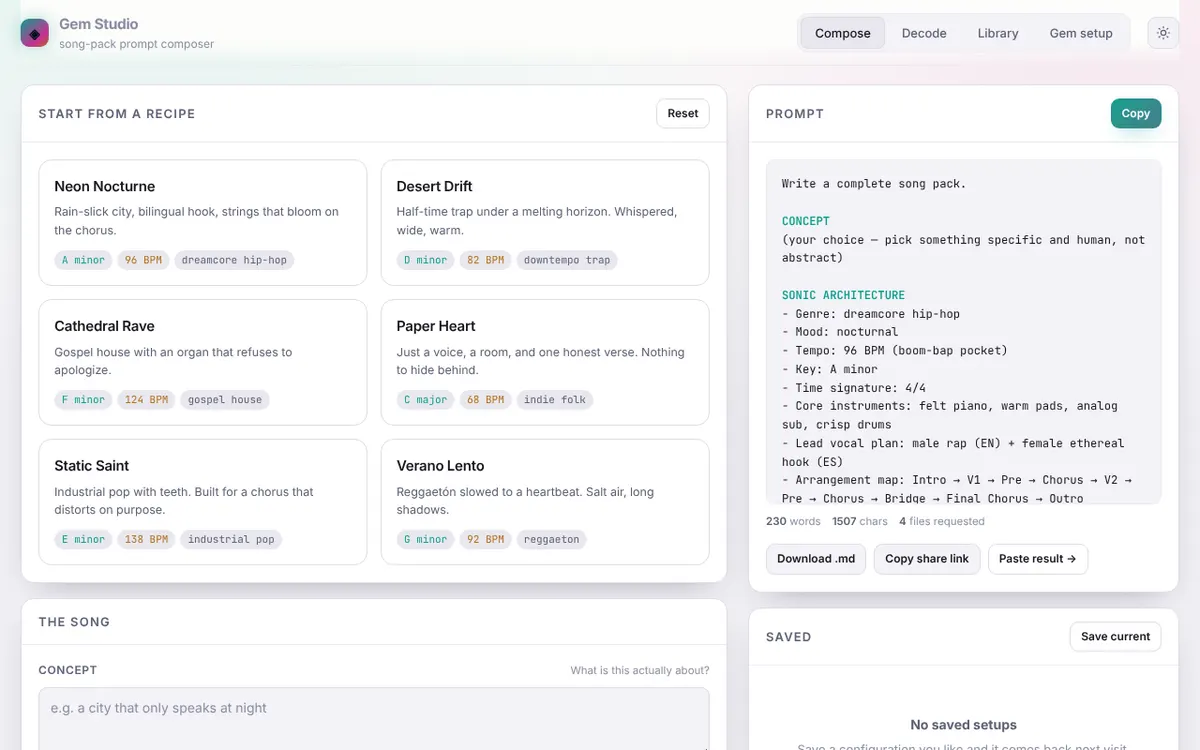This screenshot has width=1200, height=750.
Task: Open Paste result
Action: (1038, 559)
